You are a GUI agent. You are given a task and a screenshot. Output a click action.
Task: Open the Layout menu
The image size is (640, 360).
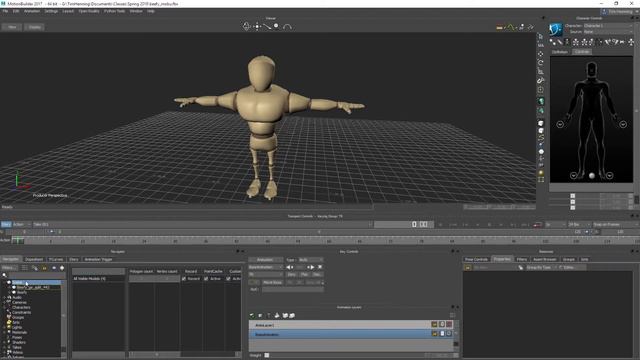(68, 11)
